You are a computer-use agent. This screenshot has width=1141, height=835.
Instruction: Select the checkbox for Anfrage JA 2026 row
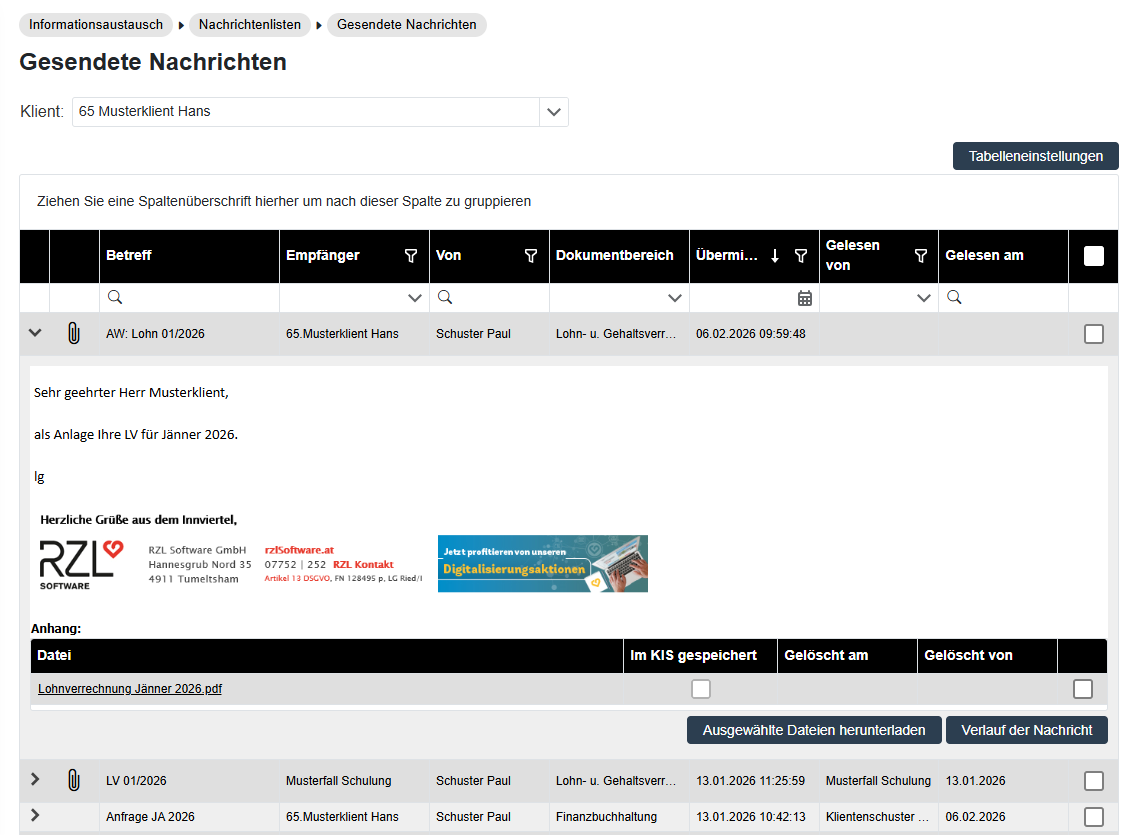1094,817
